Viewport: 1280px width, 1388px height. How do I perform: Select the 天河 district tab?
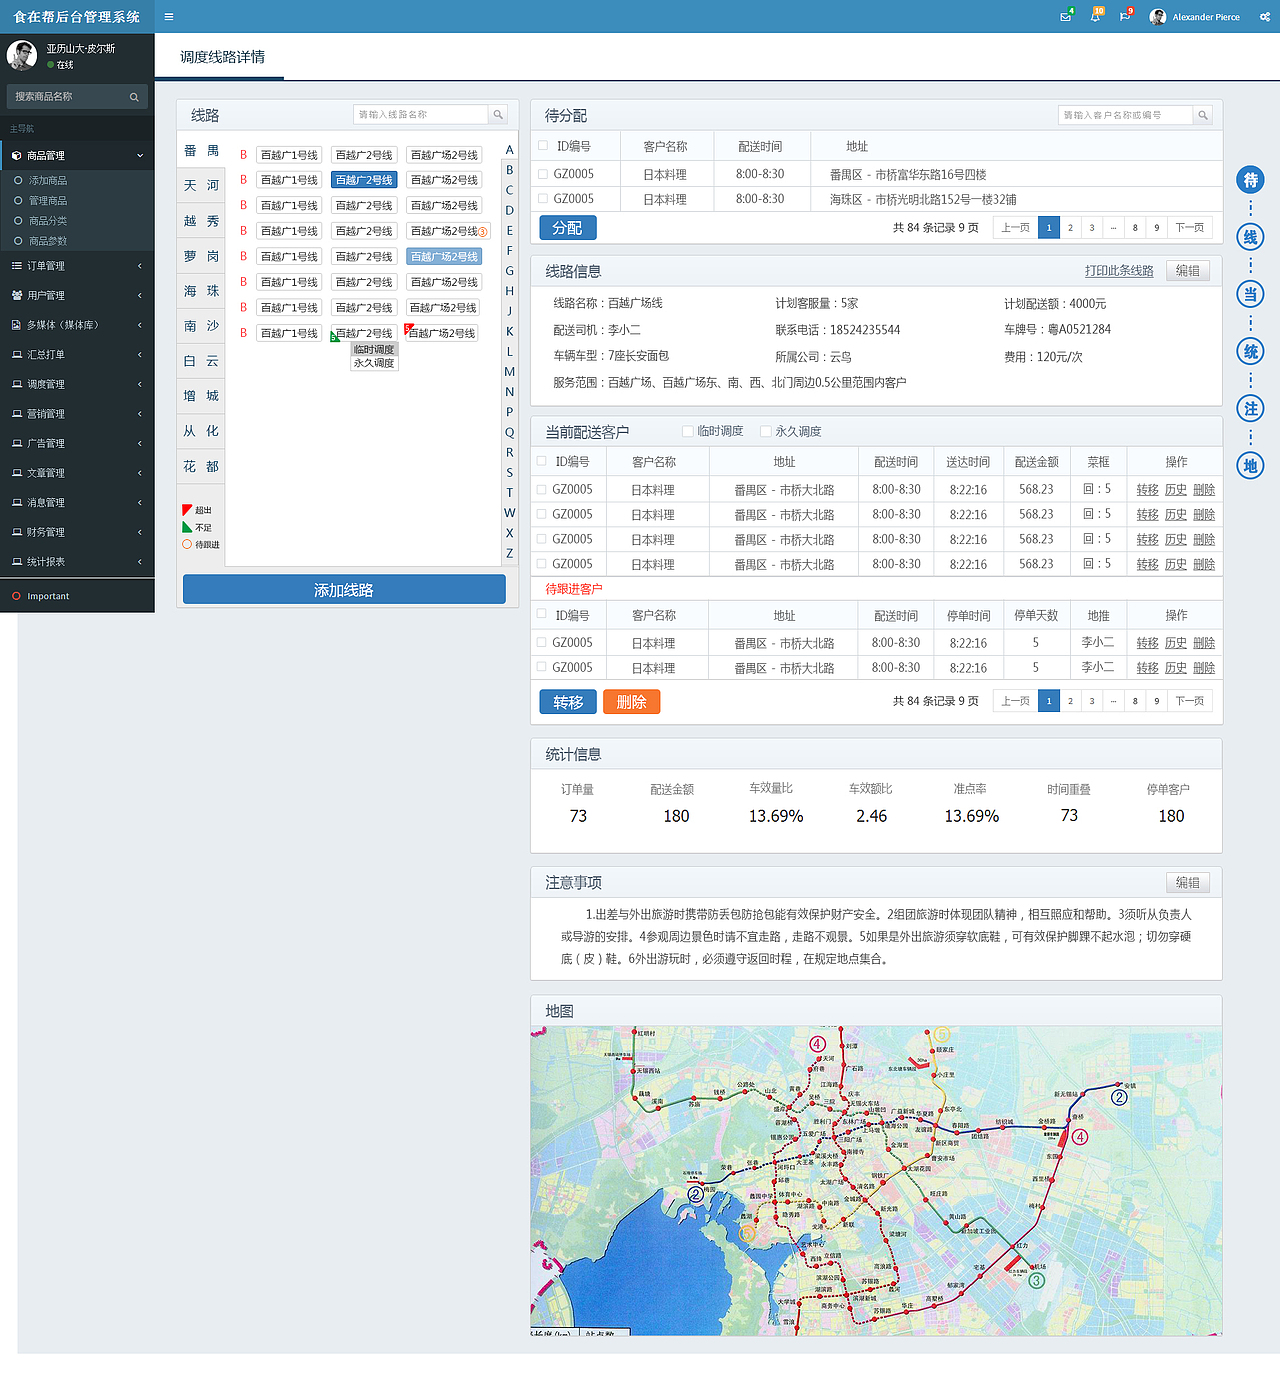pyautogui.click(x=201, y=186)
